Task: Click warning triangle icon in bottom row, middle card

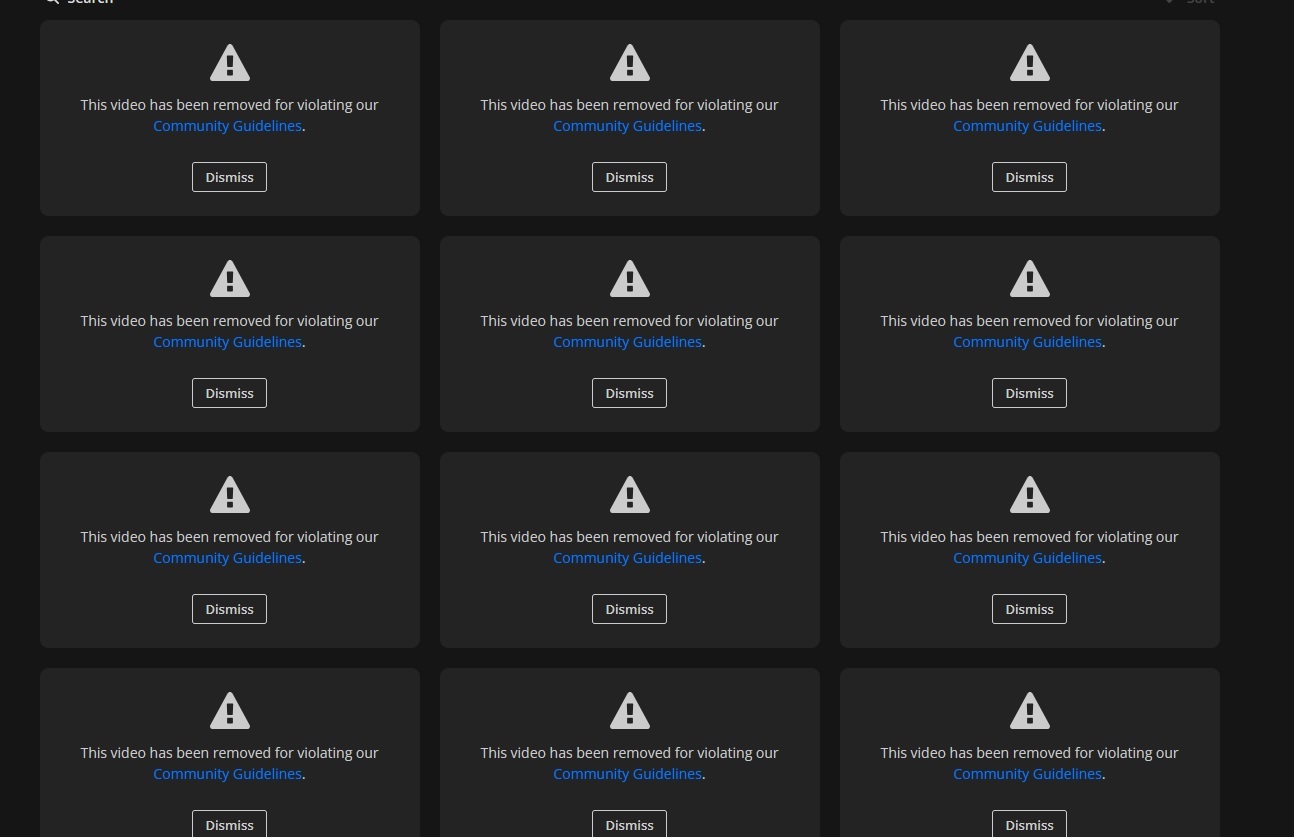Action: coord(629,712)
